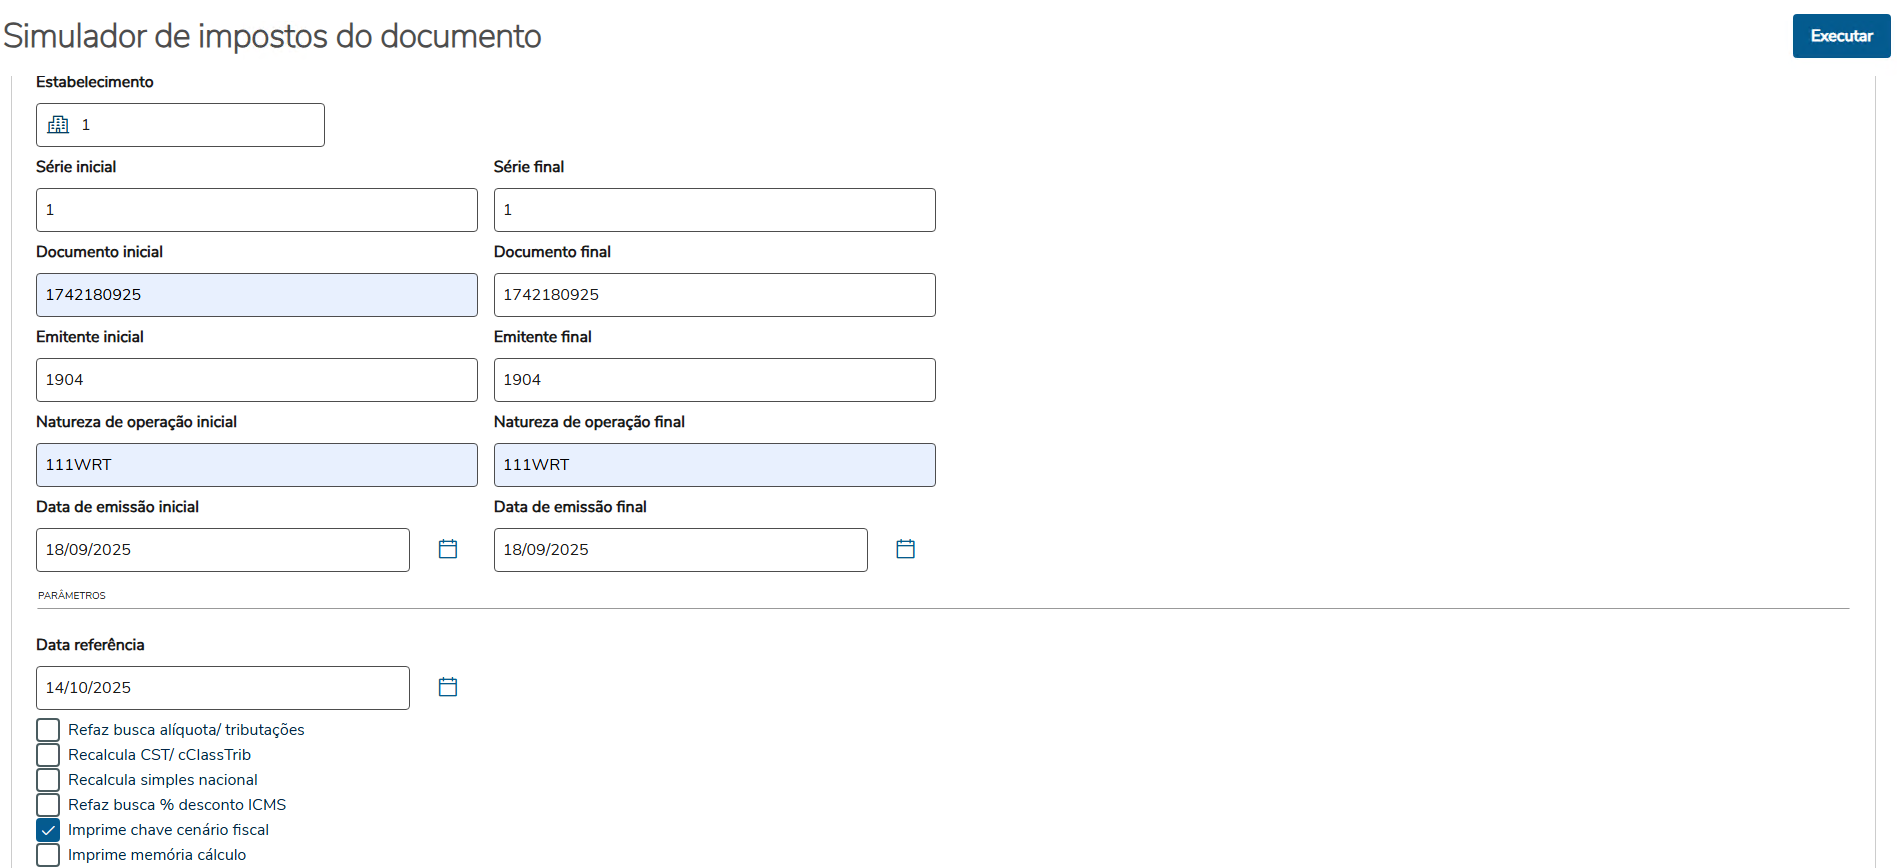Open calendar for Data de emissão final
This screenshot has height=868, width=1897.
pyautogui.click(x=905, y=549)
